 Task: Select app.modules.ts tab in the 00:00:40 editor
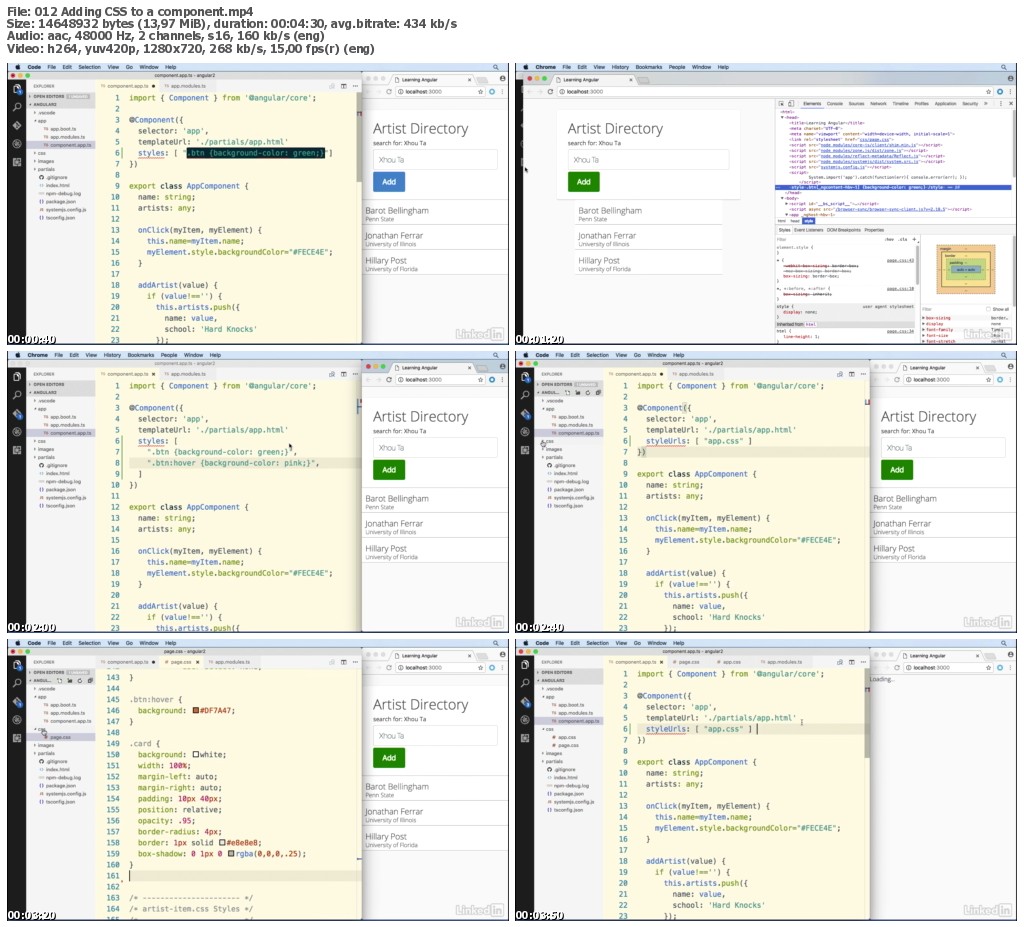tap(185, 86)
